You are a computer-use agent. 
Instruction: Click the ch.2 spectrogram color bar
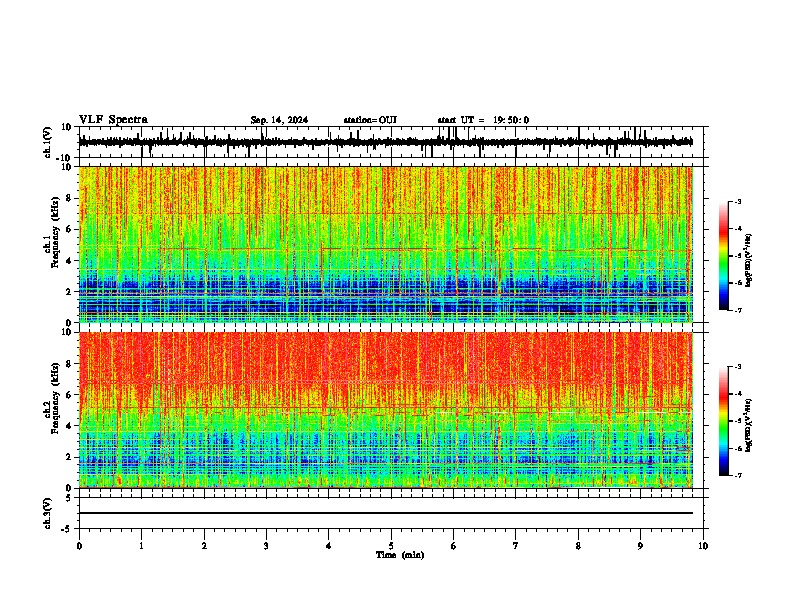pos(724,421)
